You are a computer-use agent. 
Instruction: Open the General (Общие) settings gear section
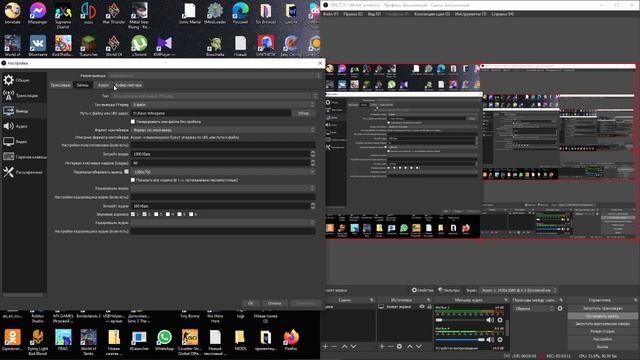[x=24, y=80]
